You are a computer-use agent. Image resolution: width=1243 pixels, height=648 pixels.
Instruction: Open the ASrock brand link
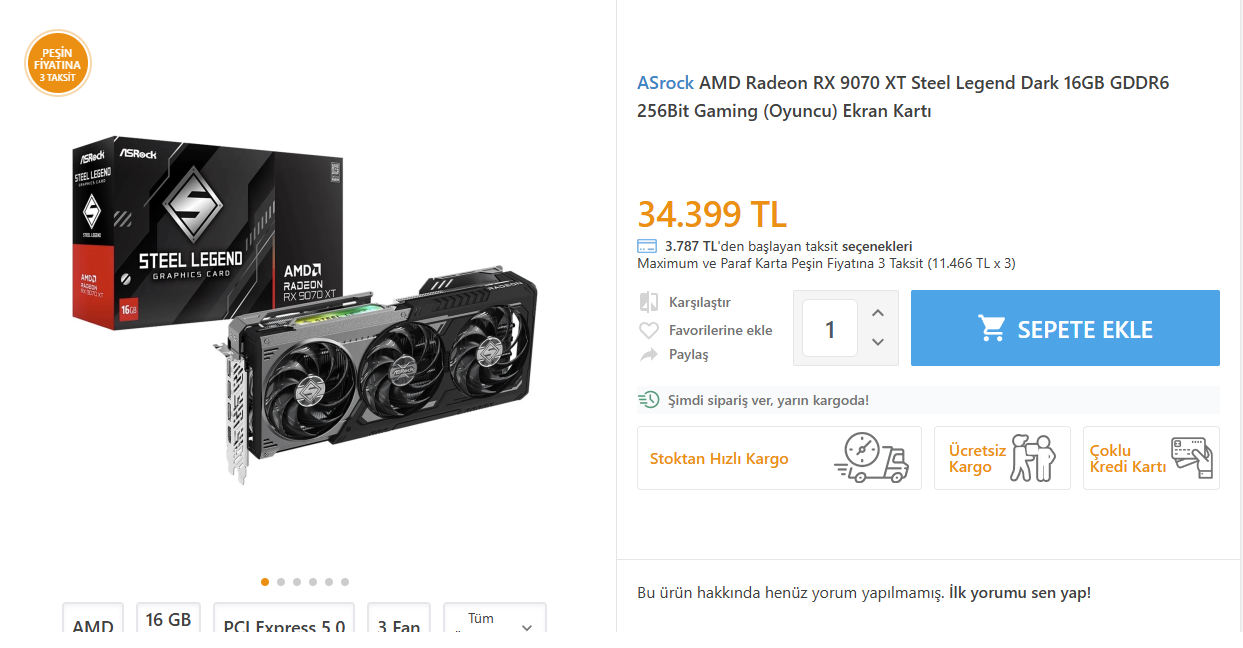665,83
